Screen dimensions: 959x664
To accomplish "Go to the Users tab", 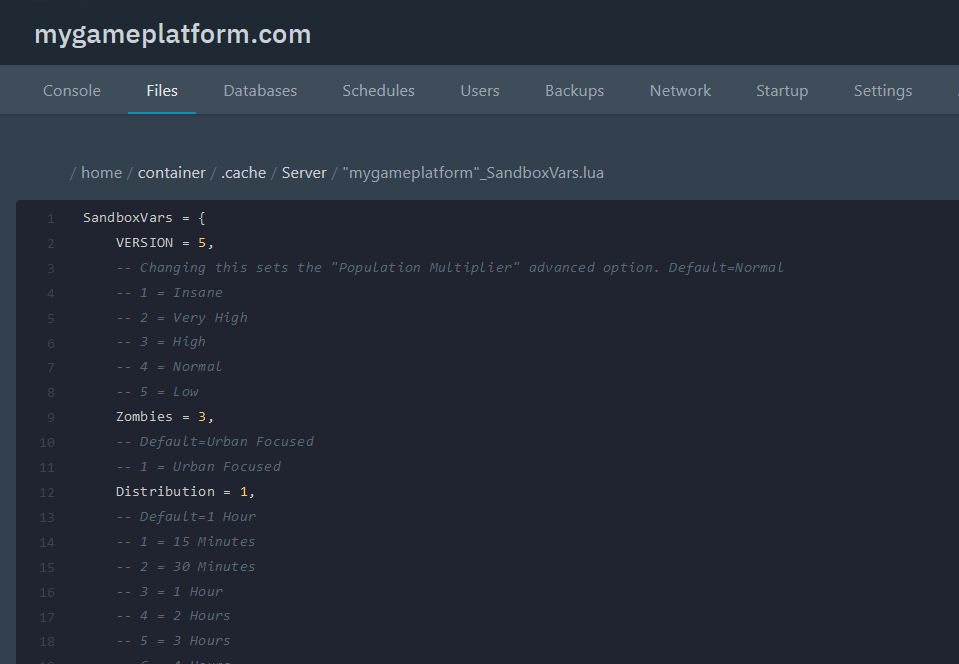I will pyautogui.click(x=480, y=90).
